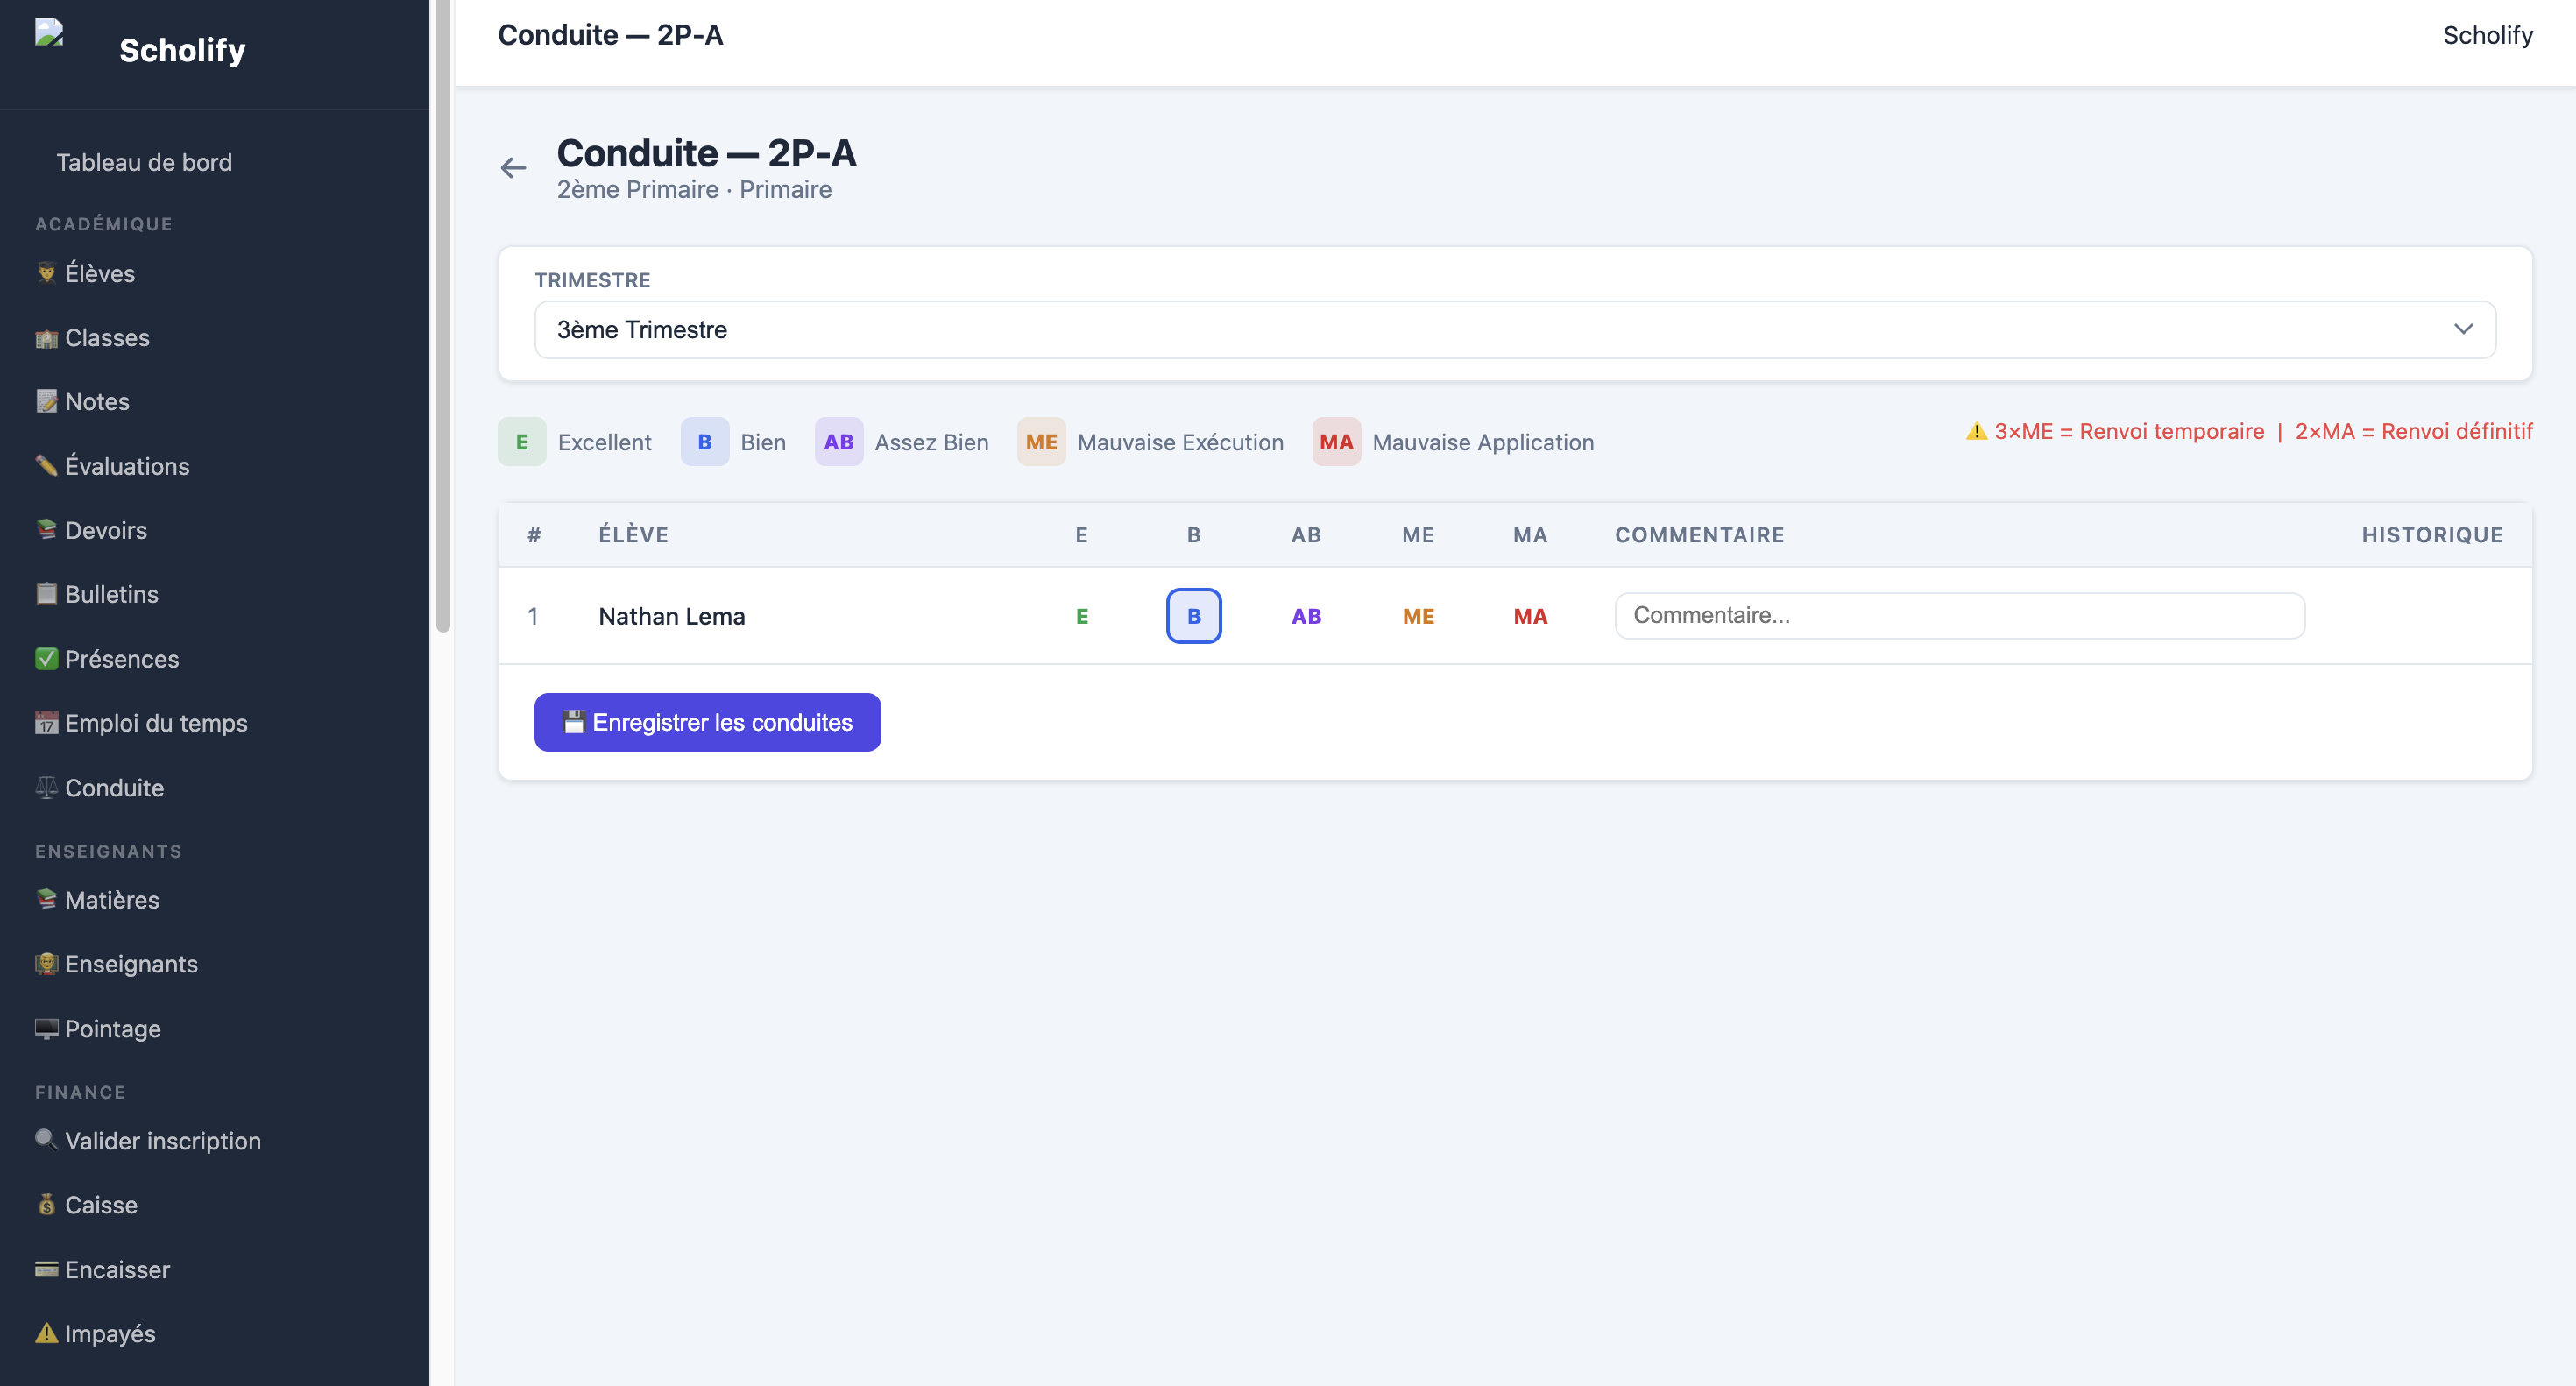The height and width of the screenshot is (1386, 2576).
Task: Select grade AB for Nathan Lema
Action: [1306, 616]
